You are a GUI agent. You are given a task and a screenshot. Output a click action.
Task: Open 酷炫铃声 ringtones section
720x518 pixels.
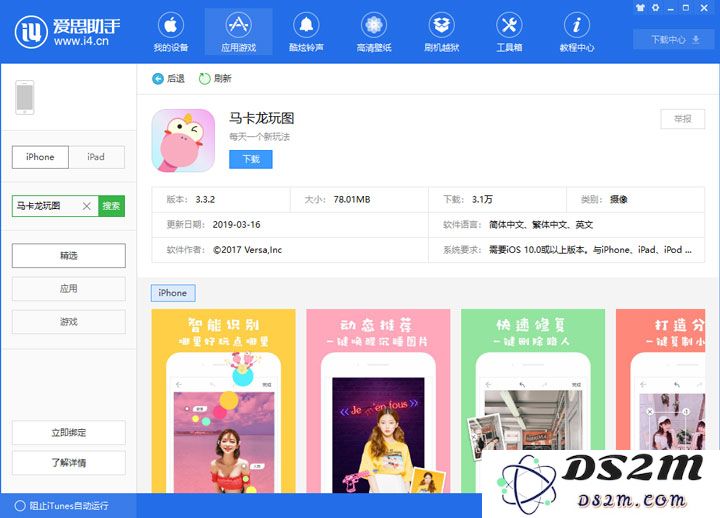pos(306,32)
